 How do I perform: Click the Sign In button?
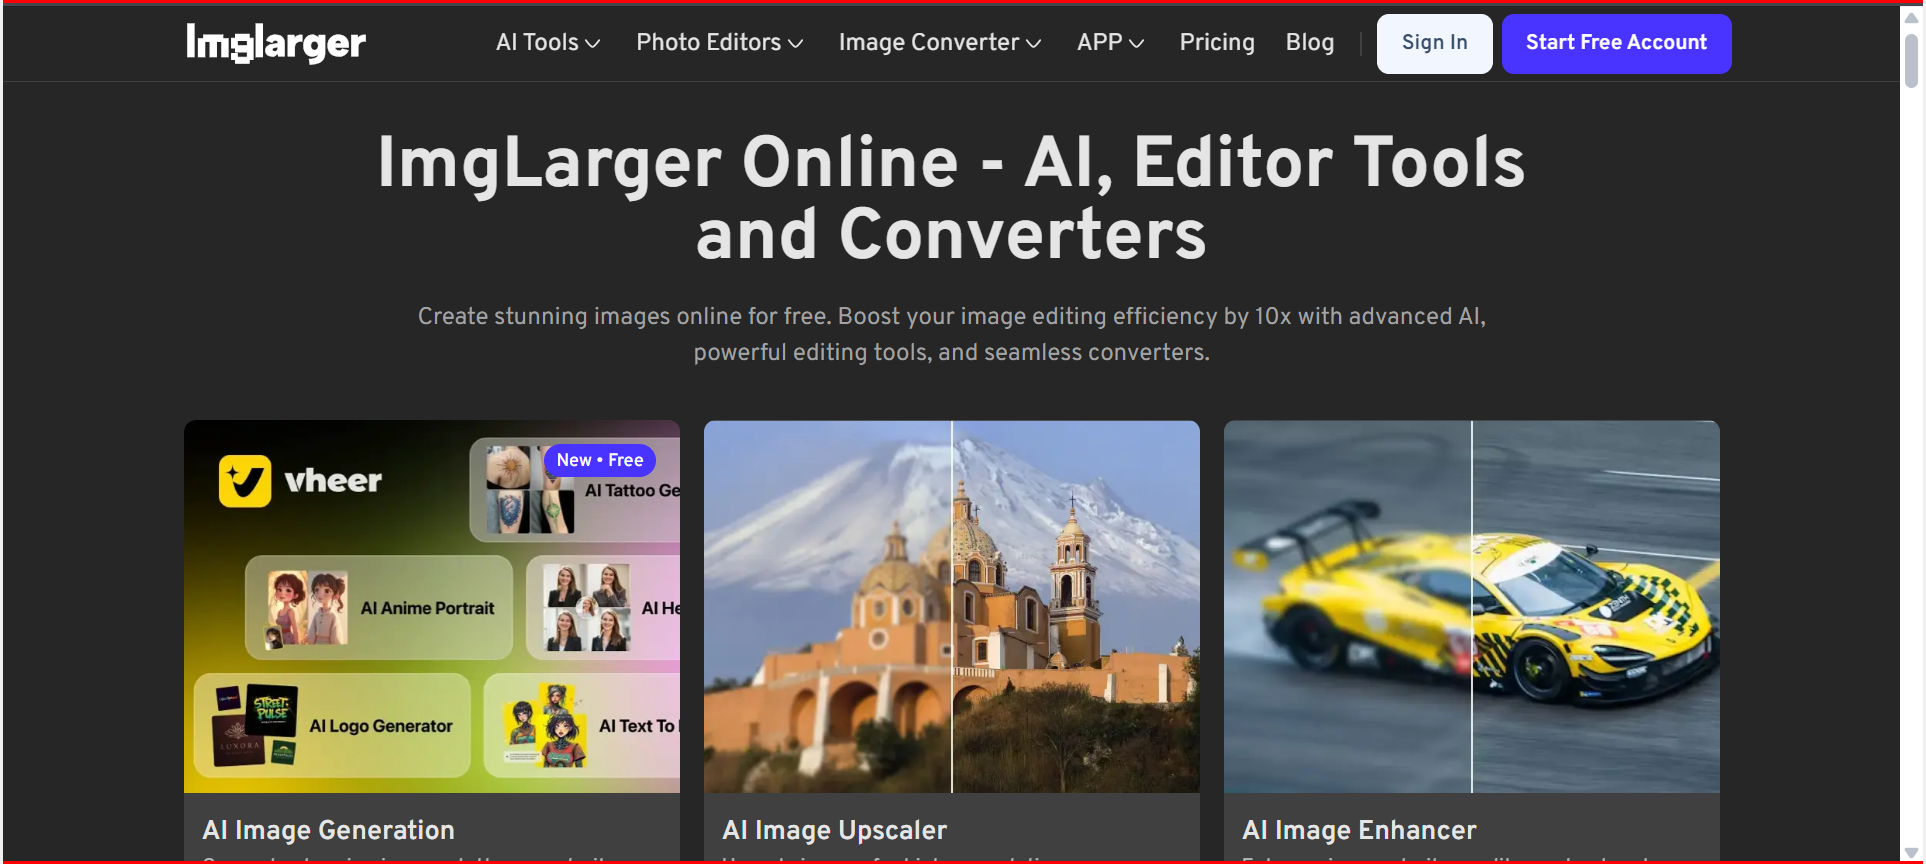pos(1434,43)
